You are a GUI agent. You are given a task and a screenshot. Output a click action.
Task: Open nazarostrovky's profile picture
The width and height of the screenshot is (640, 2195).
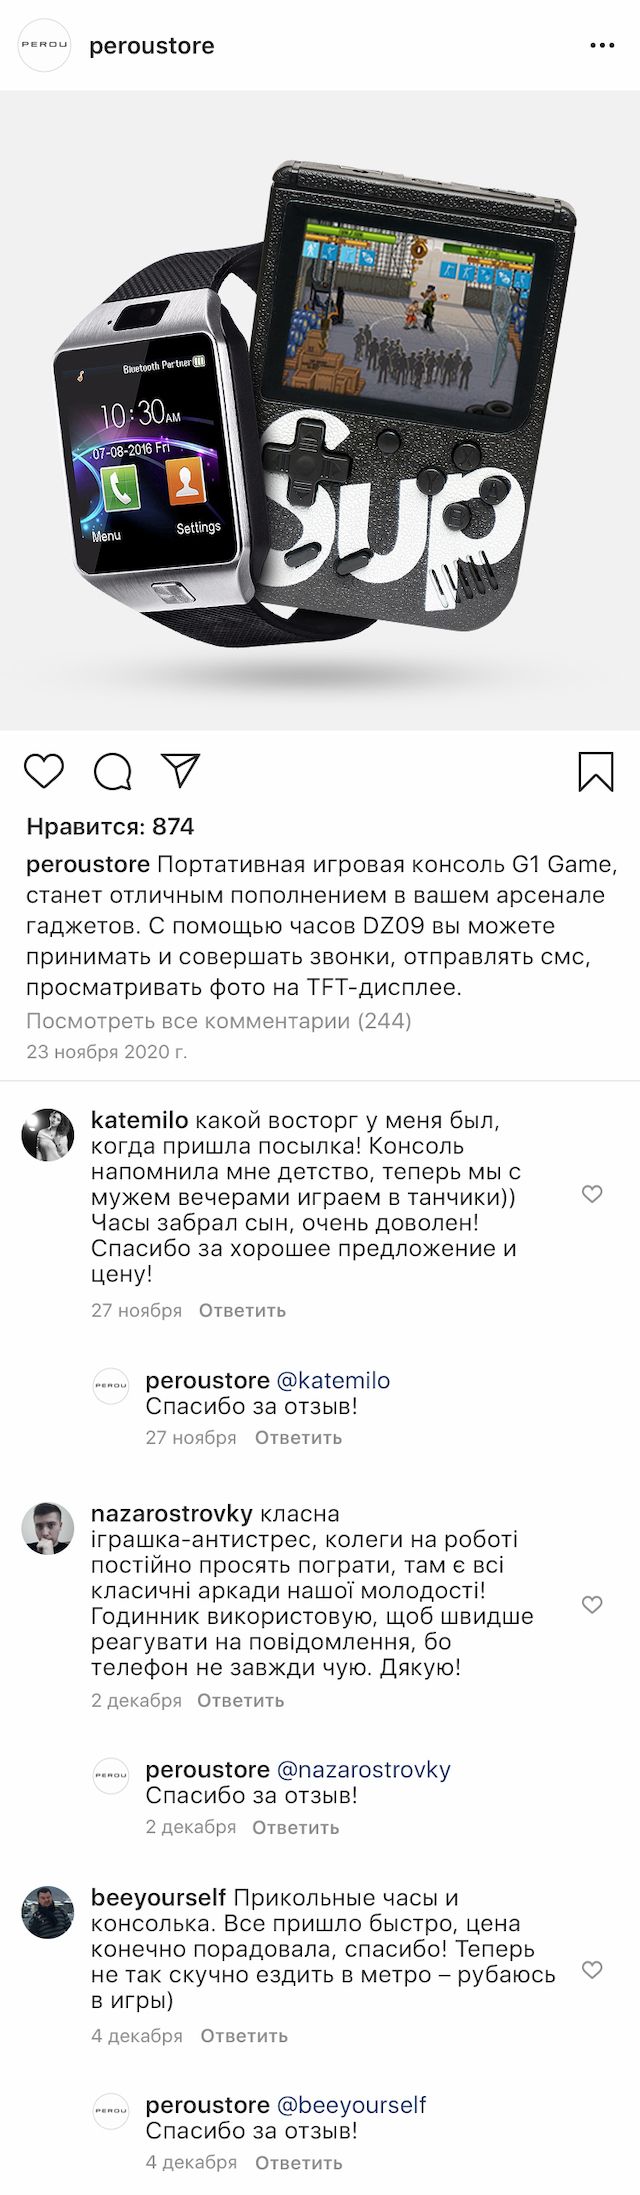click(48, 1528)
